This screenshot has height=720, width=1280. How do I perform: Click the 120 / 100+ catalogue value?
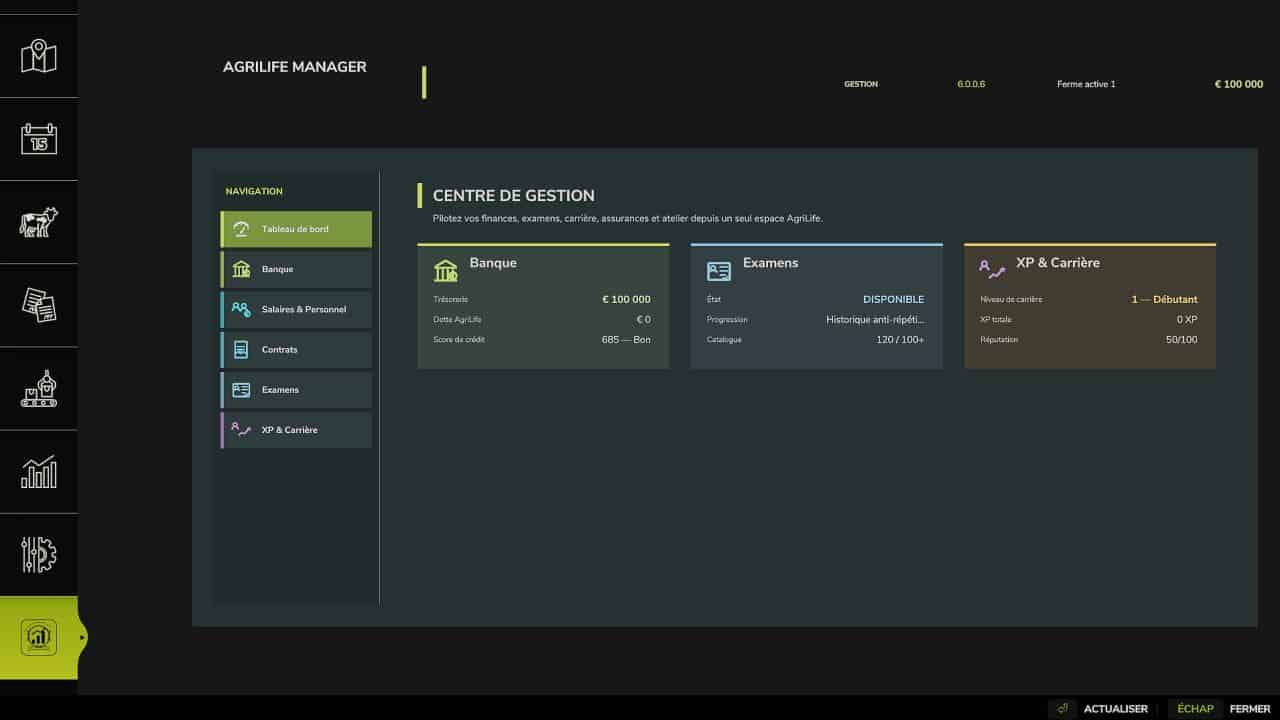900,340
